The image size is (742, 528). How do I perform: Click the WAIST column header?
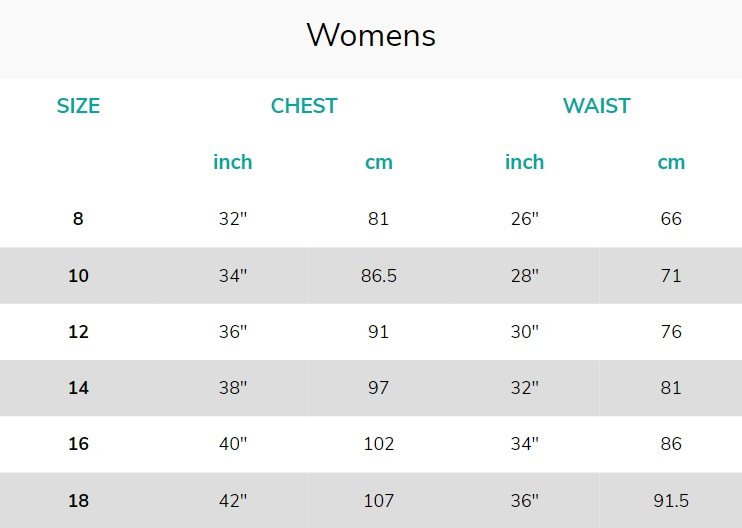(x=596, y=106)
